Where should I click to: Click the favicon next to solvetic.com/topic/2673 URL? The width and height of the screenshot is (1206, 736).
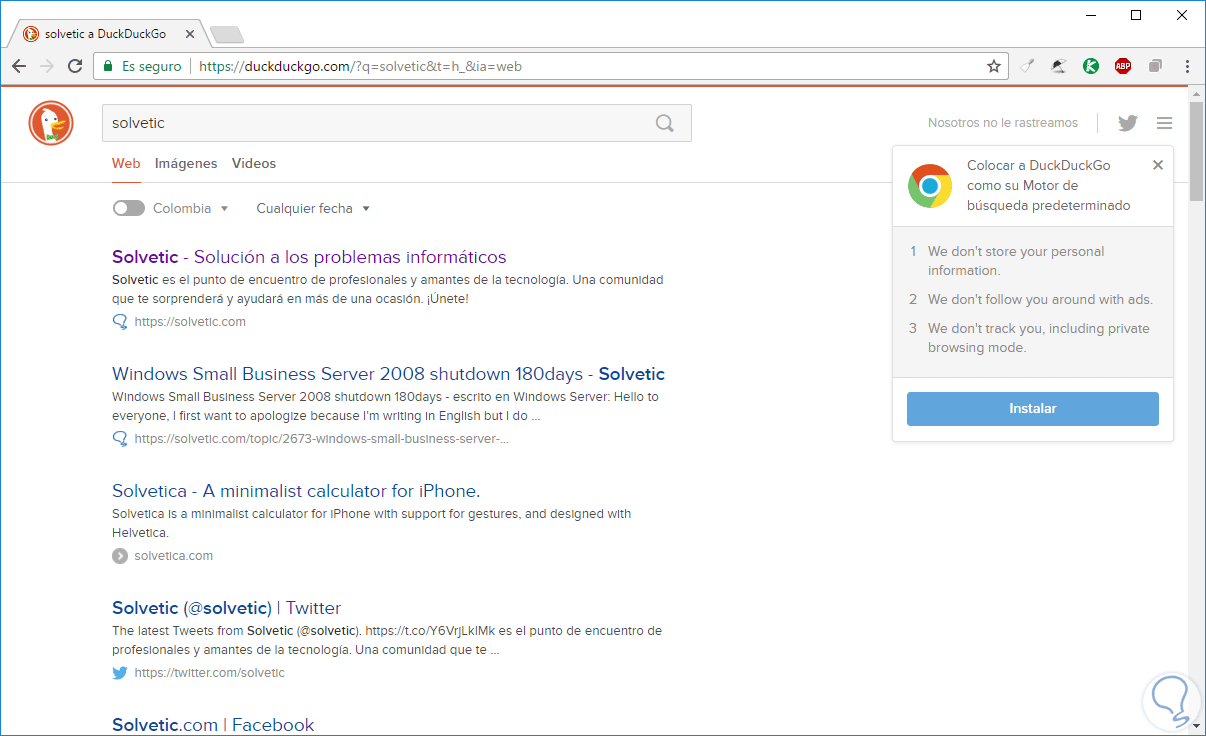[x=120, y=439]
